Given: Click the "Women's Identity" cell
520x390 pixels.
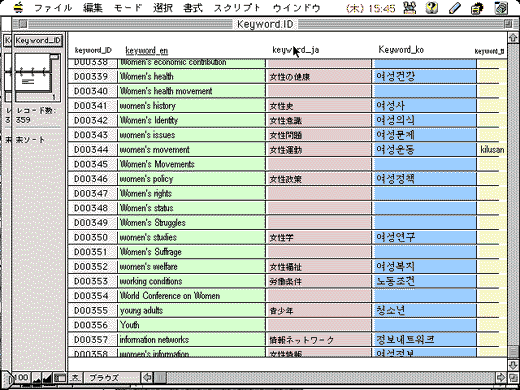Looking at the screenshot, I should 191,120.
